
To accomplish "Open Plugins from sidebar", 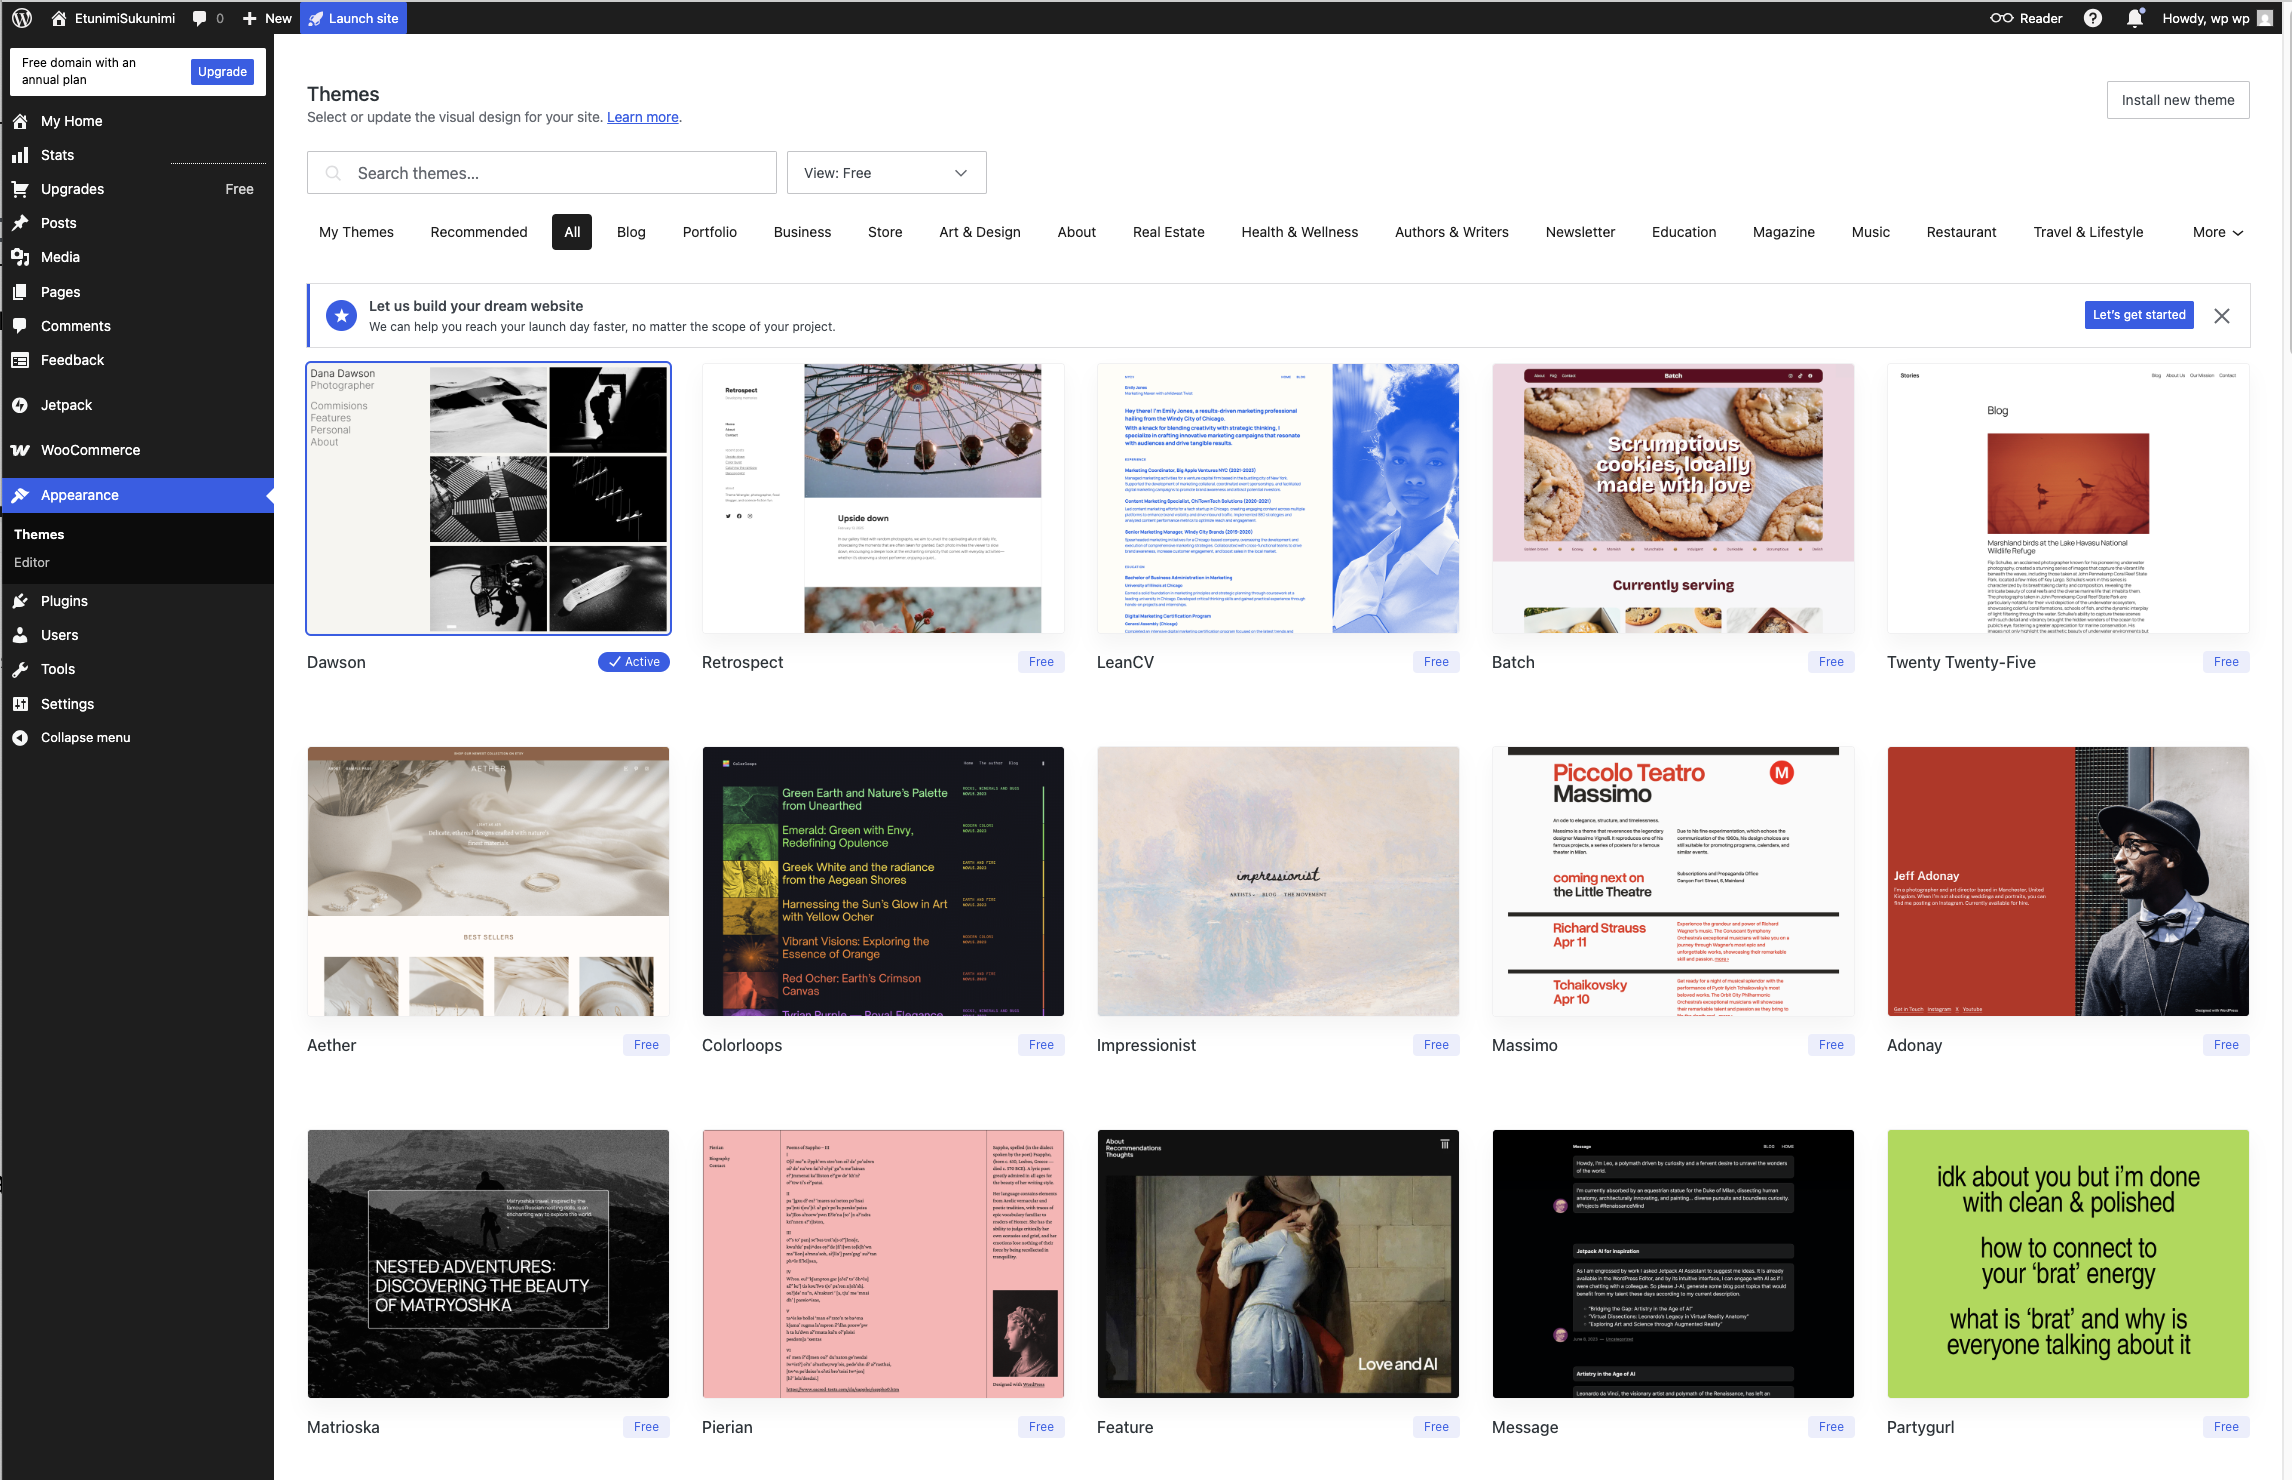I will [x=64, y=601].
